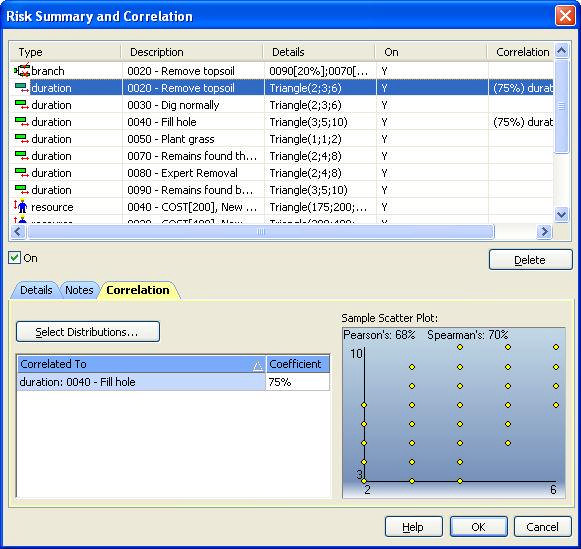The width and height of the screenshot is (581, 549).
Task: Click the 75% coefficient cell
Action: tap(298, 382)
